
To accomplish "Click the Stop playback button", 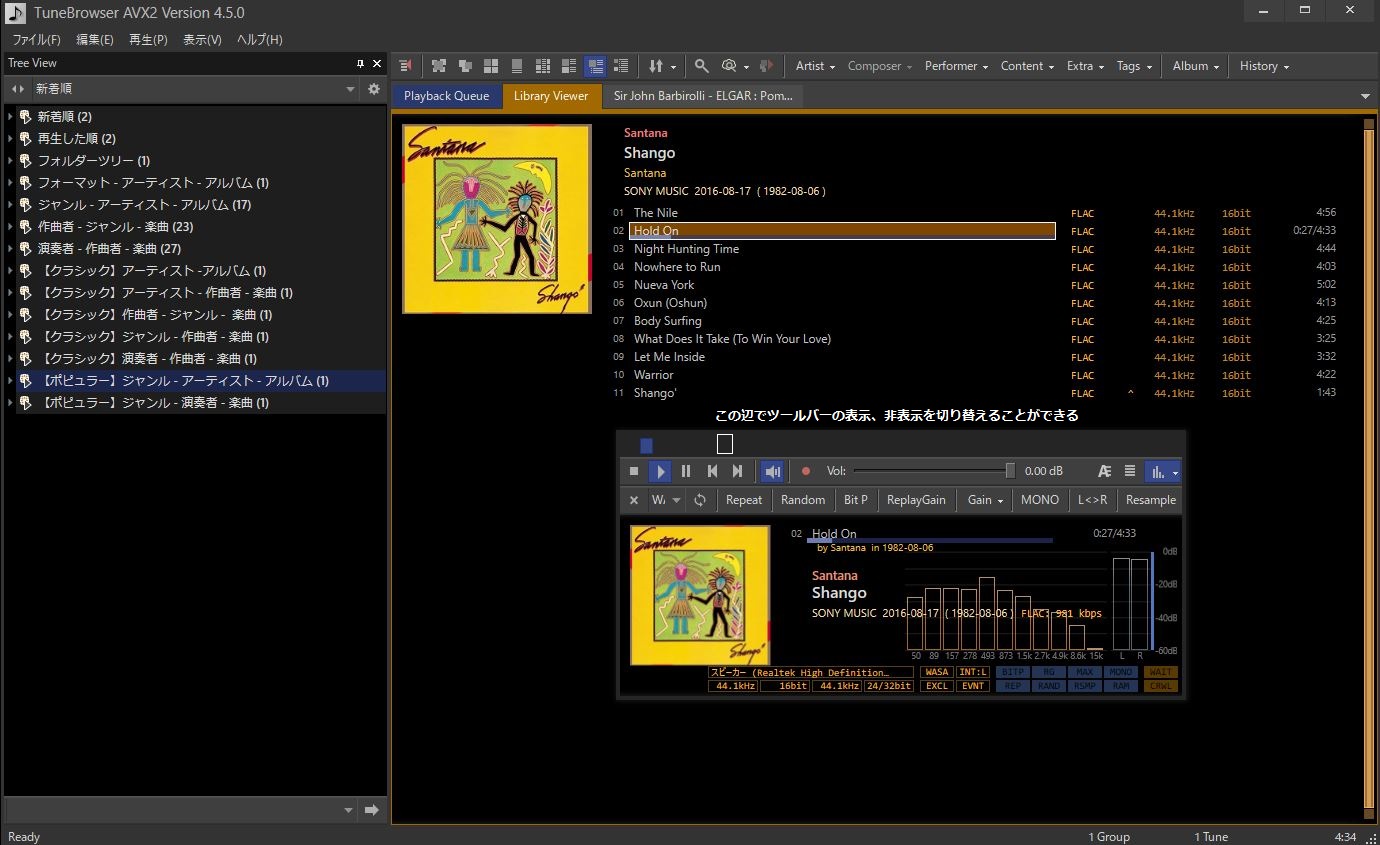I will 634,471.
